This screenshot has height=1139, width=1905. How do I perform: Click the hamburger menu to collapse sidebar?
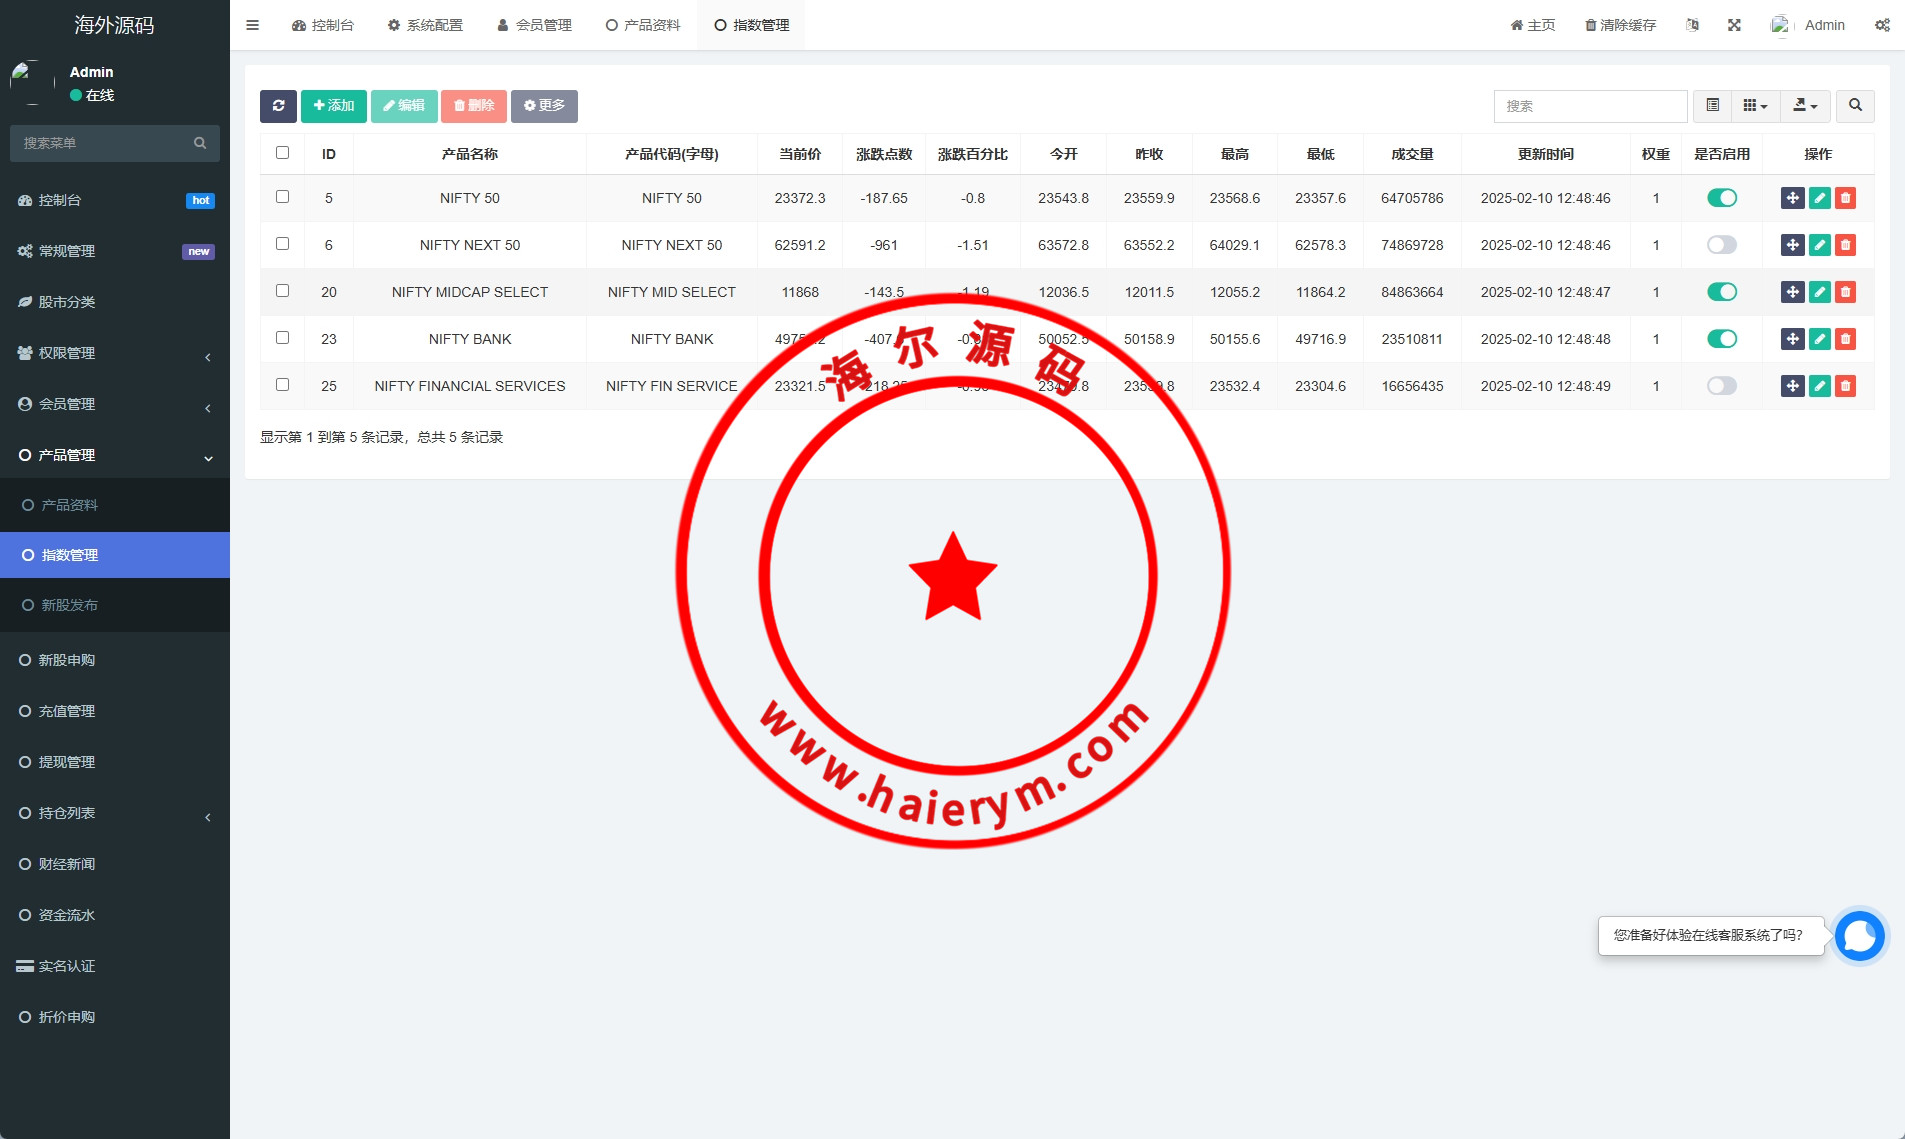(x=253, y=25)
